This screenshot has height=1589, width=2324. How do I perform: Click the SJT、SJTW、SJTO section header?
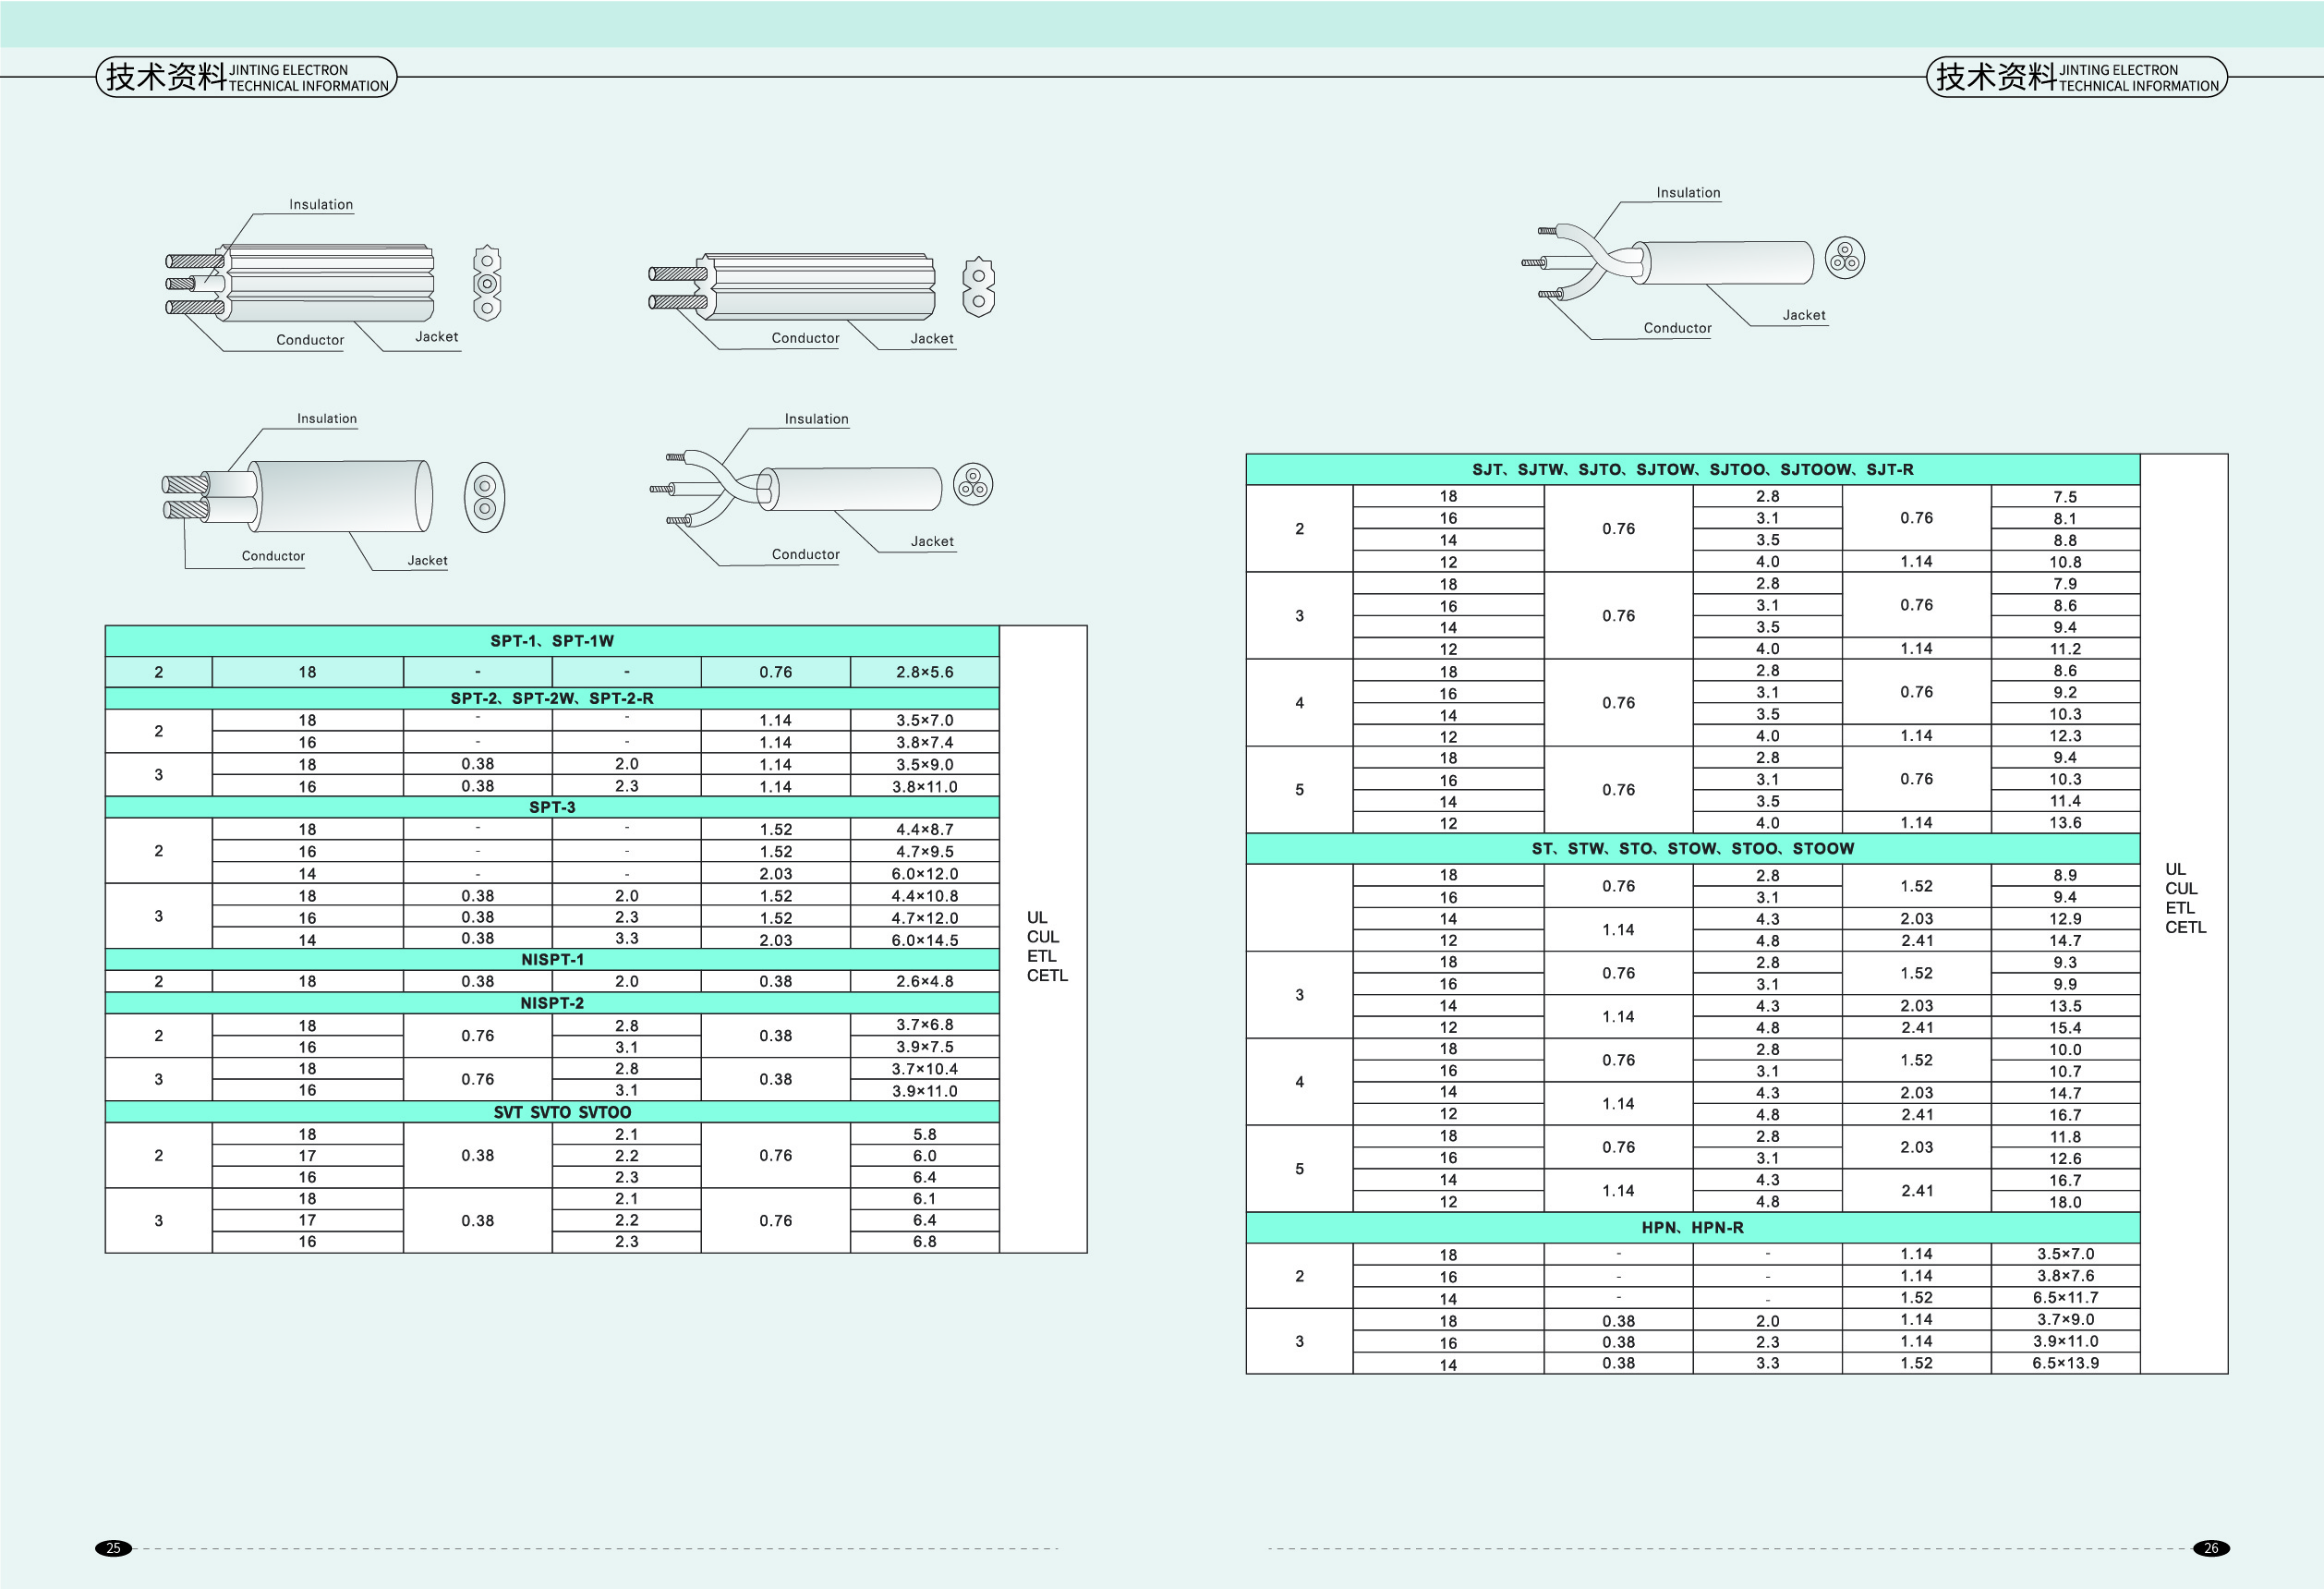coord(1692,469)
